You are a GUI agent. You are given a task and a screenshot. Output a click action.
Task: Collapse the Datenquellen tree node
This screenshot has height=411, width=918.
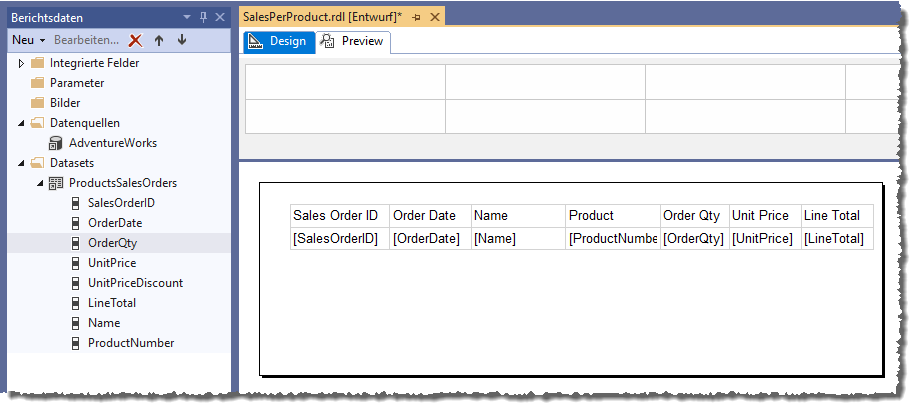(21, 123)
